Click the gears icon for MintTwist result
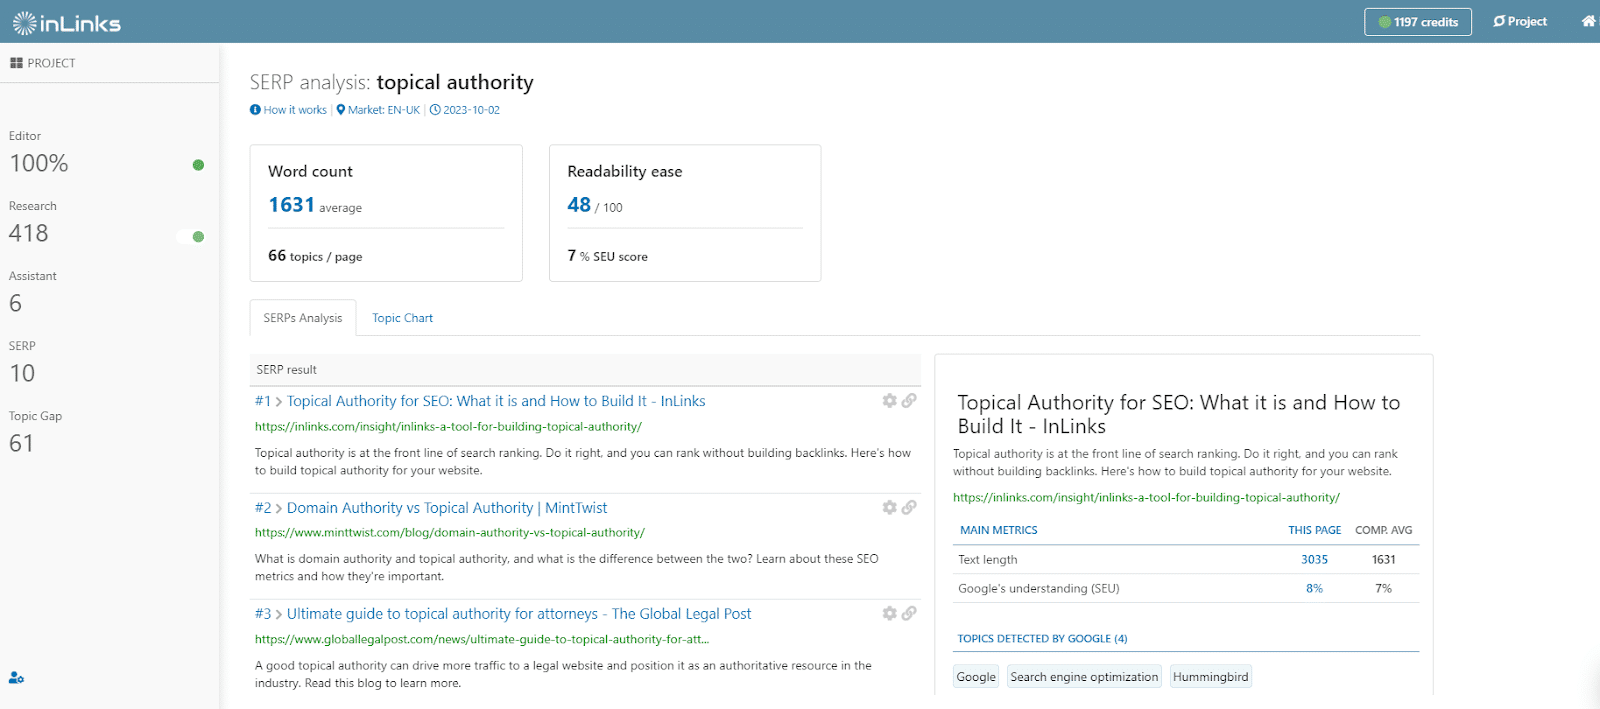Image resolution: width=1600 pixels, height=709 pixels. [890, 507]
